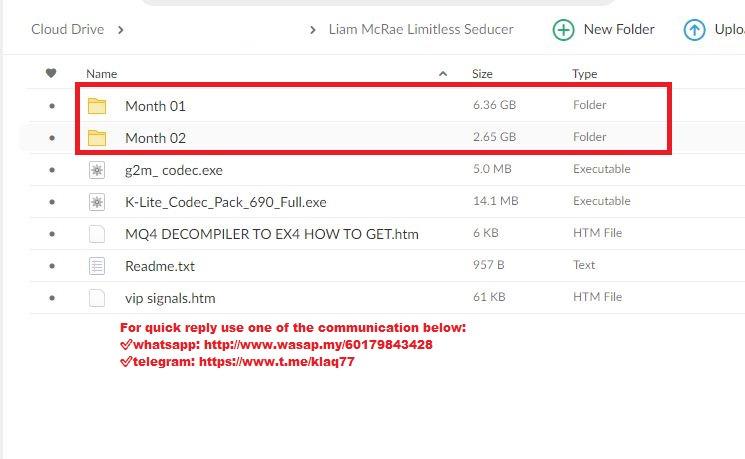Click the Readme.txt text file icon
Image resolution: width=745 pixels, height=459 pixels.
[x=97, y=266]
